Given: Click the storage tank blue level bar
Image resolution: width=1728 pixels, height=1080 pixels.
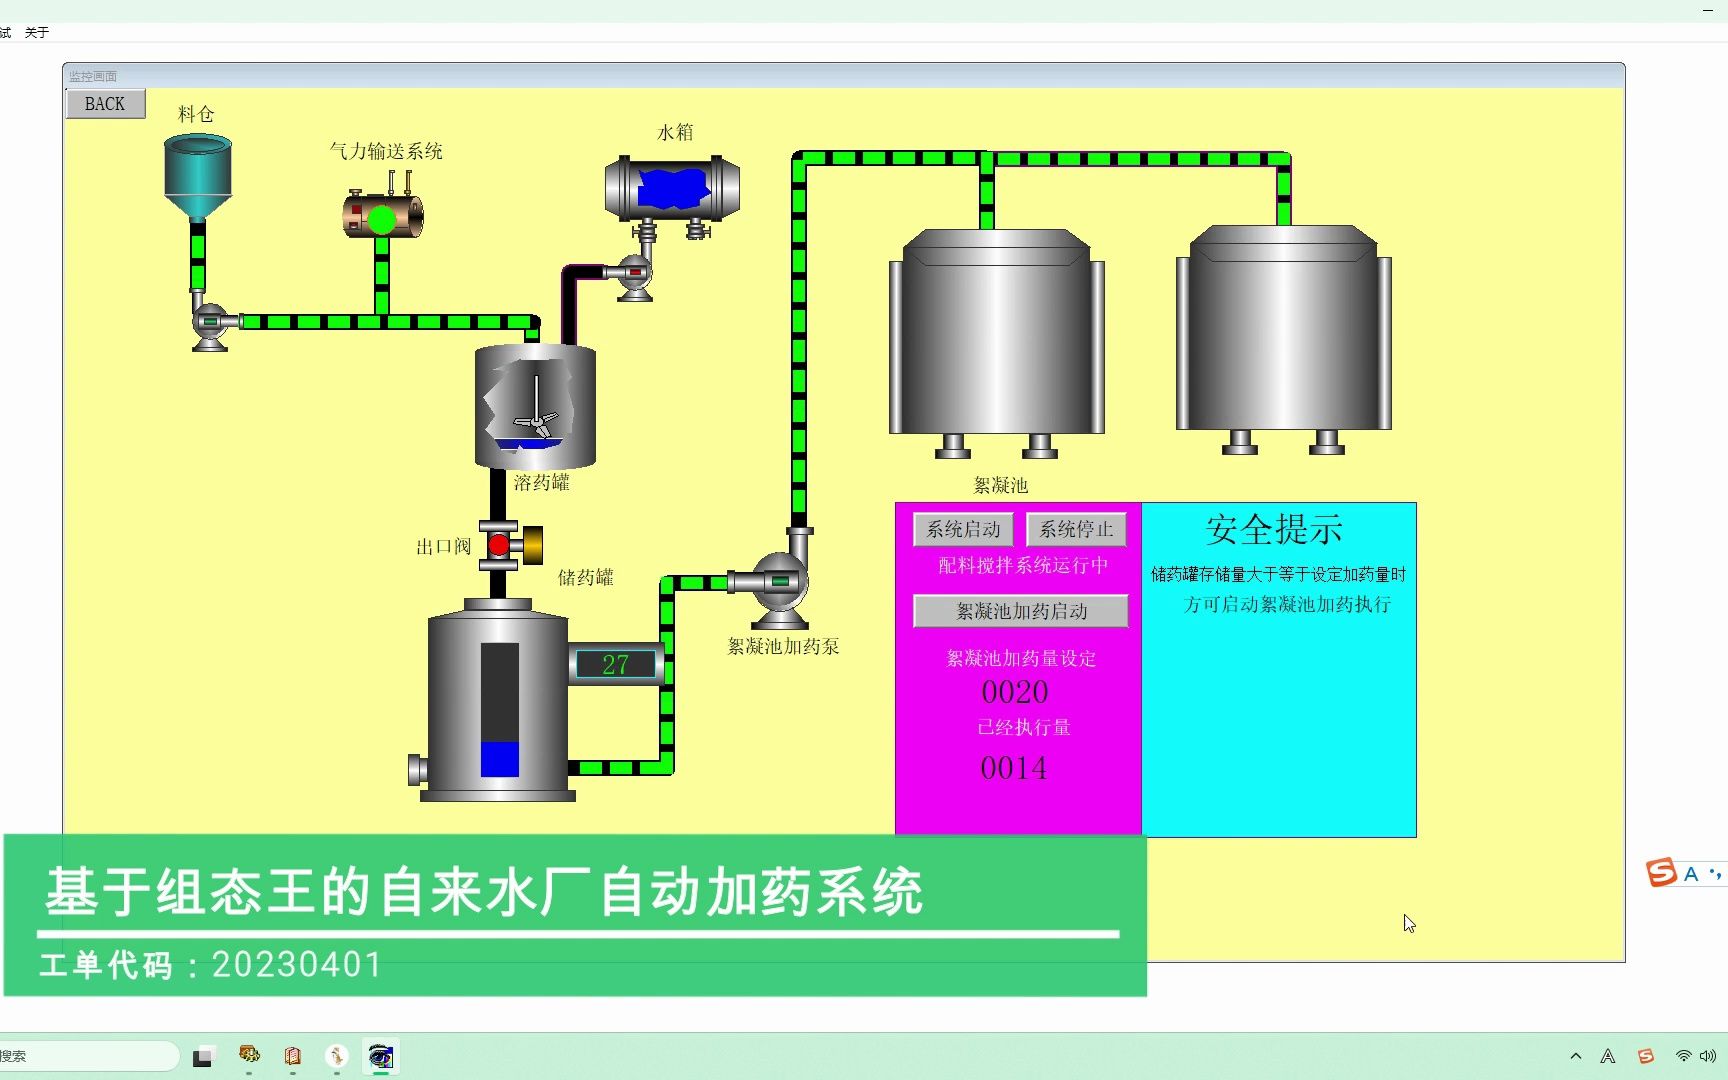Looking at the screenshot, I should [x=499, y=759].
